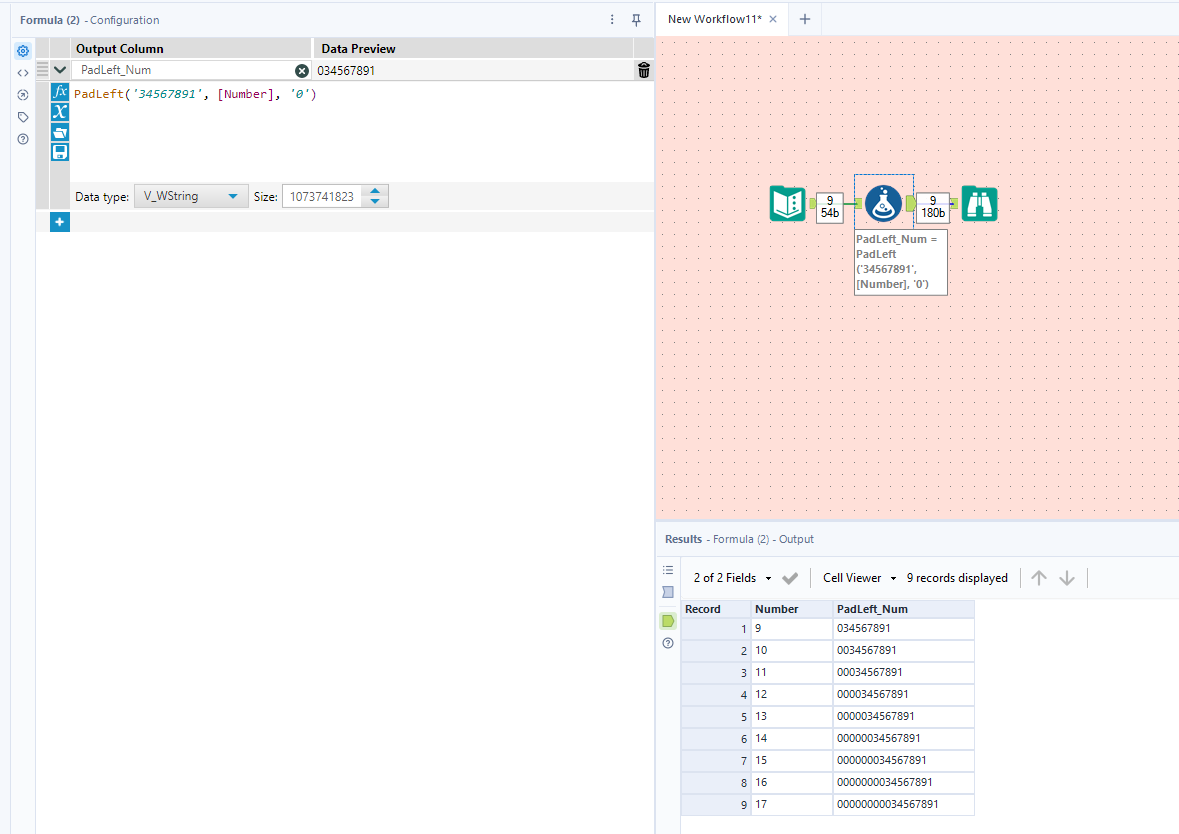Expand the Data type V_WString dropdown
Image resolution: width=1179 pixels, height=834 pixels.
[234, 195]
